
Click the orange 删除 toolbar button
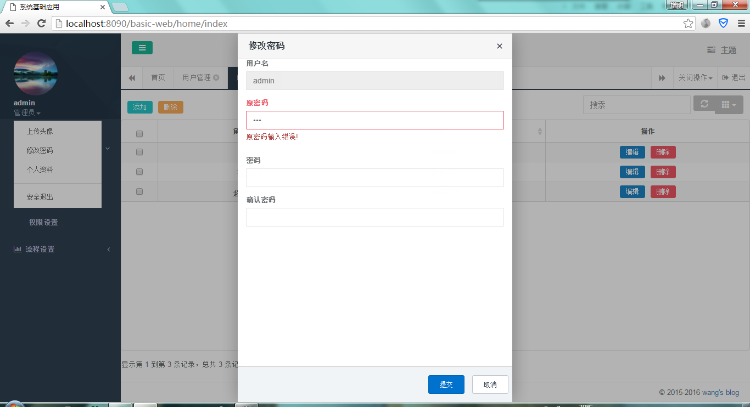[170, 107]
